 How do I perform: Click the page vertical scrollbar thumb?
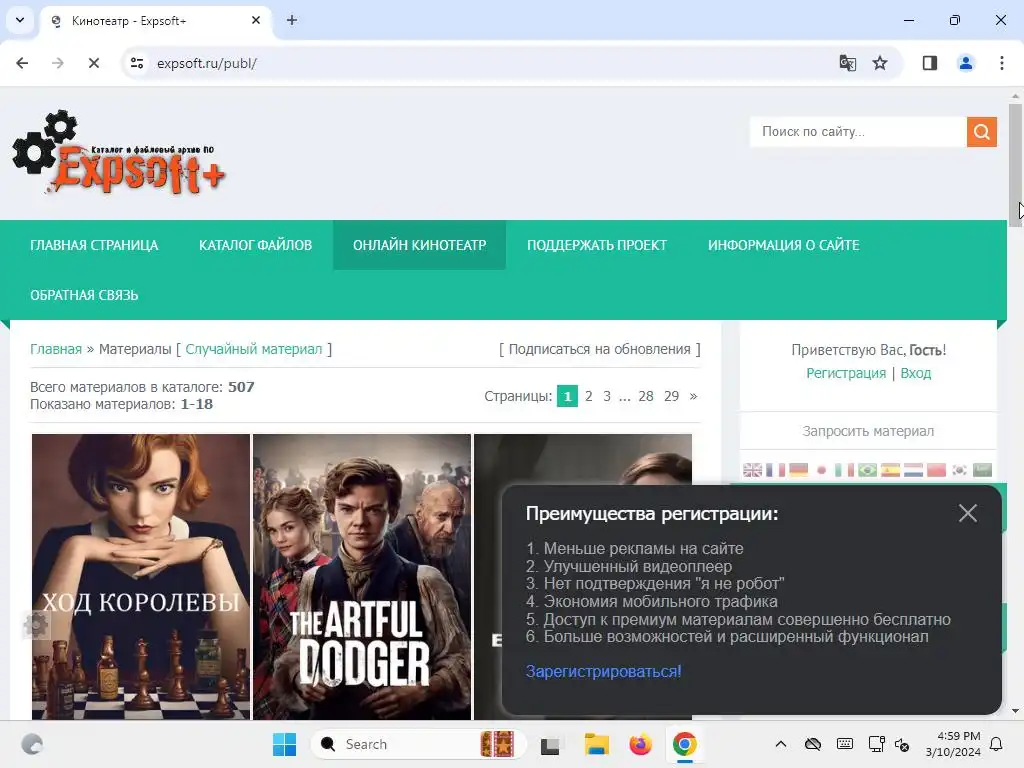coord(1015,165)
